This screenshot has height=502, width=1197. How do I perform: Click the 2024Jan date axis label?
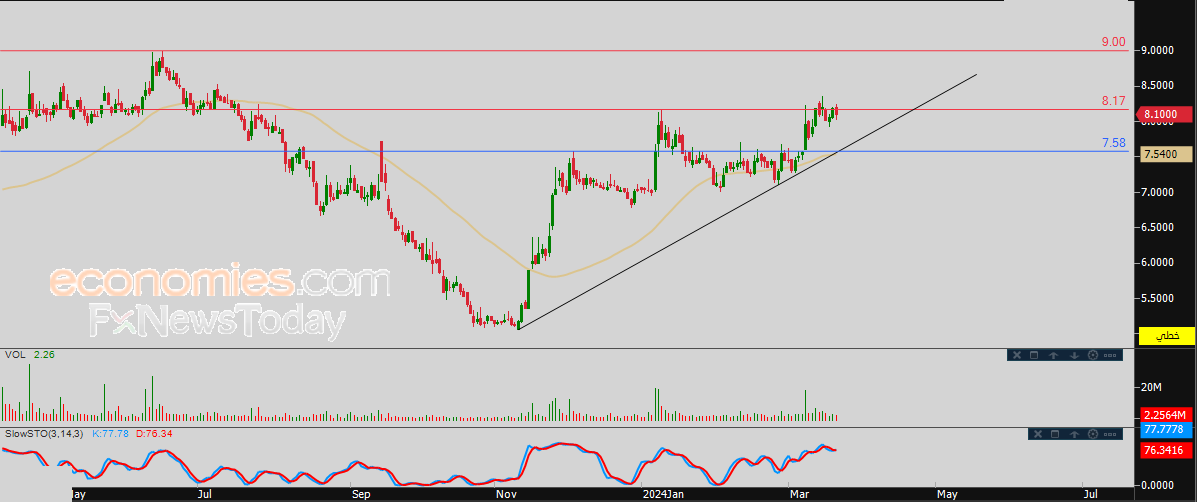click(x=663, y=494)
